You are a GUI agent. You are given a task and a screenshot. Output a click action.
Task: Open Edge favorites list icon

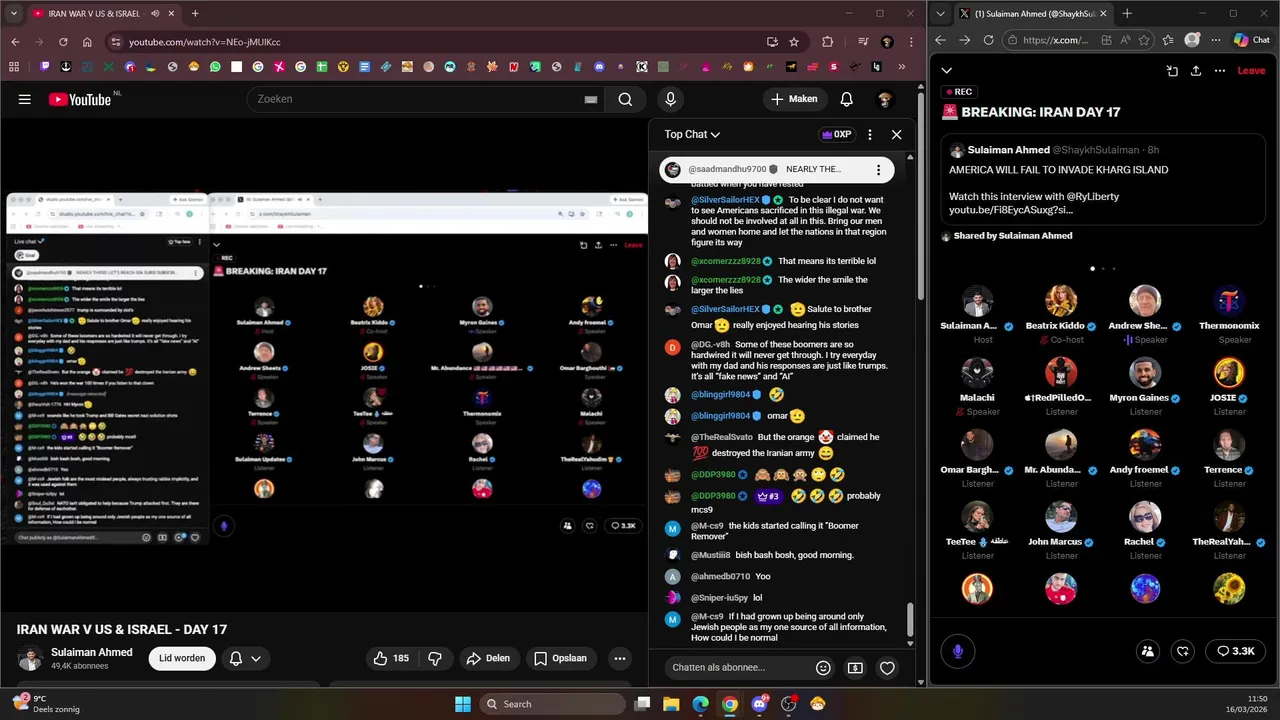pyautogui.click(x=1169, y=40)
